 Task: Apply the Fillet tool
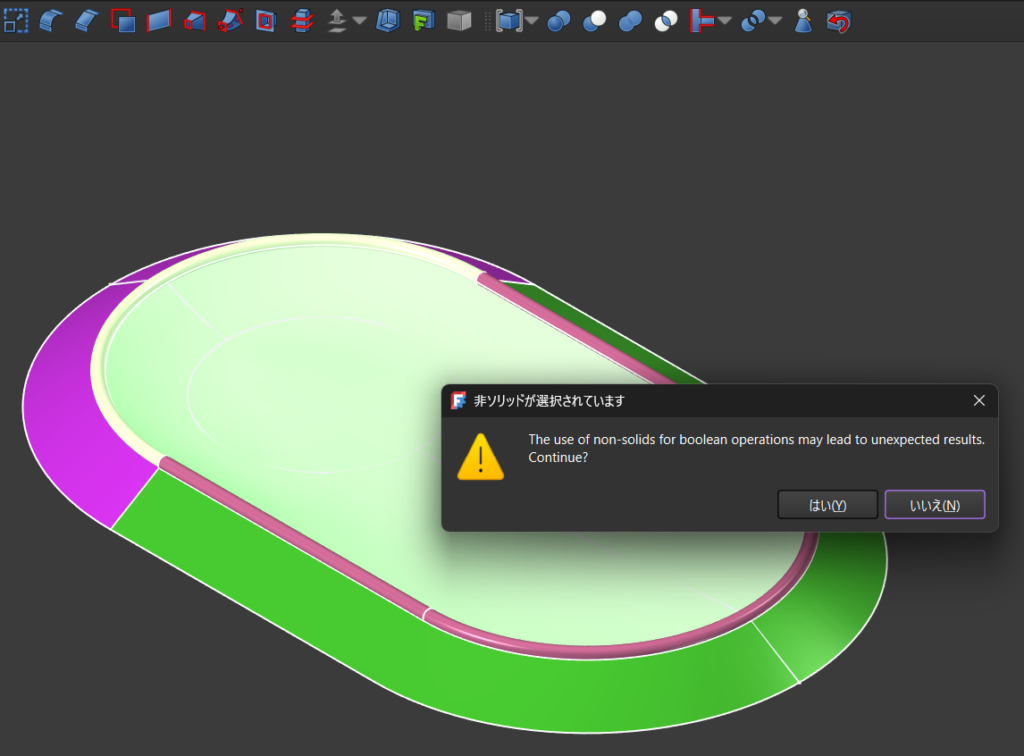point(51,20)
